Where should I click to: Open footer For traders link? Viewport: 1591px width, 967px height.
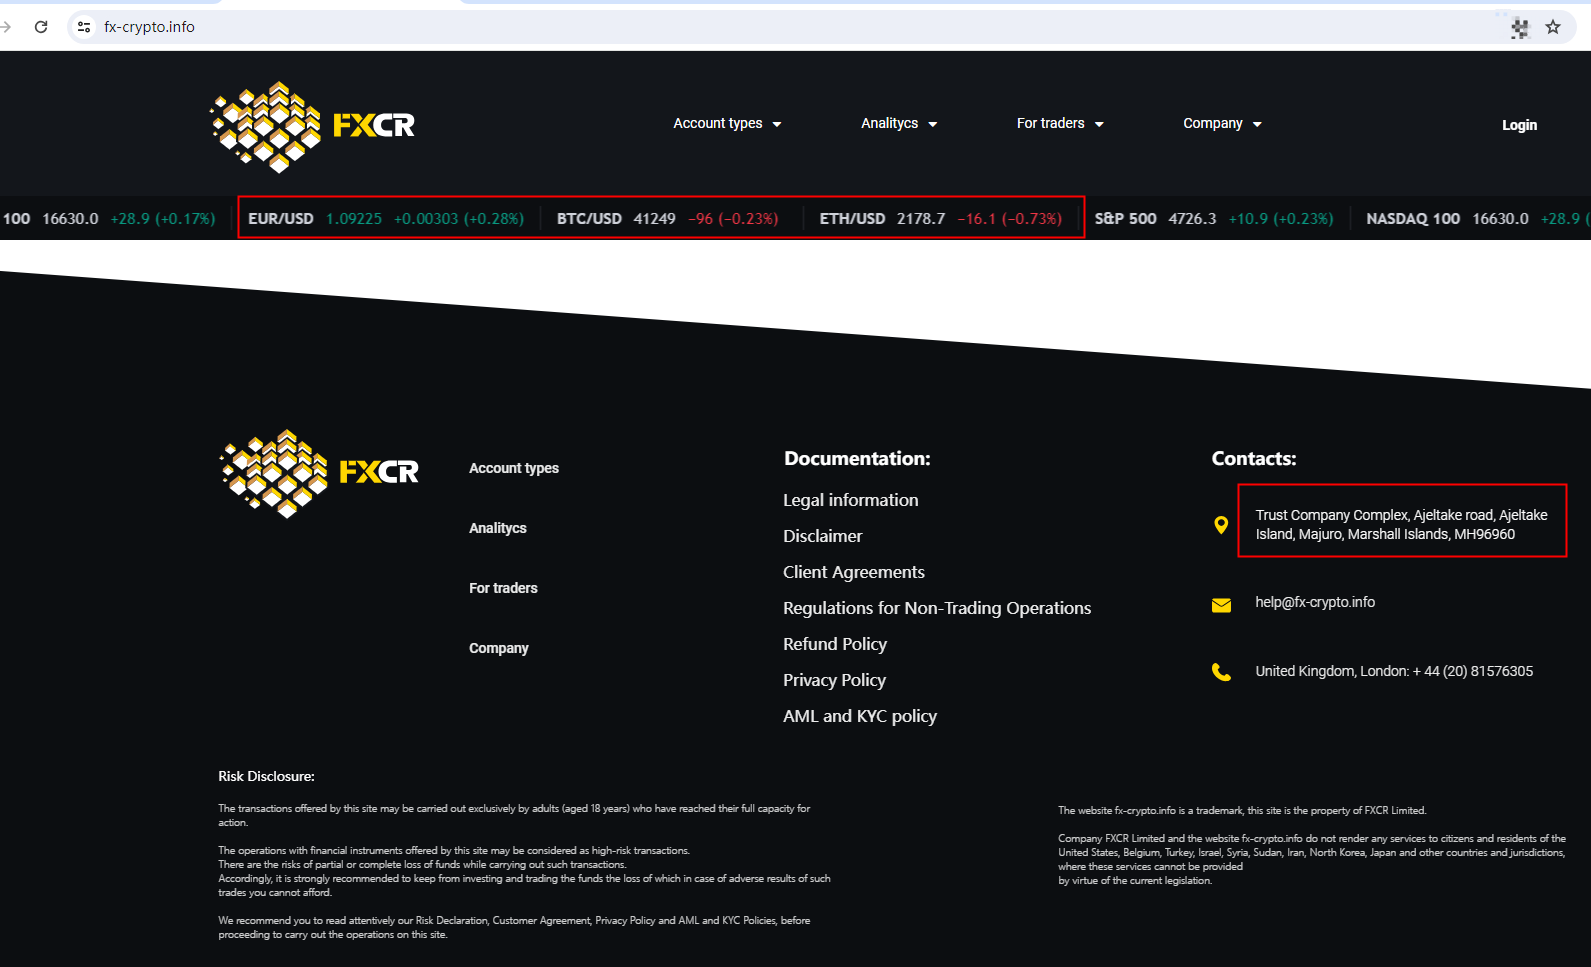click(x=503, y=588)
